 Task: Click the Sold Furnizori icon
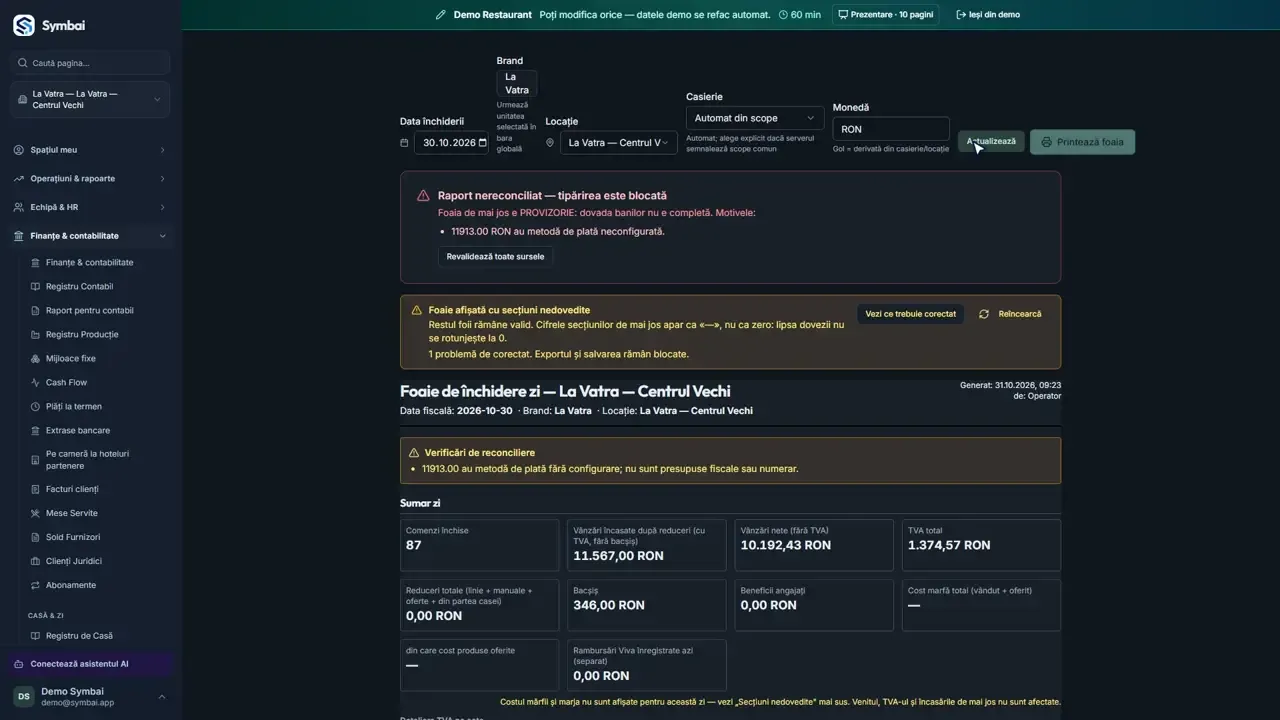(36, 538)
